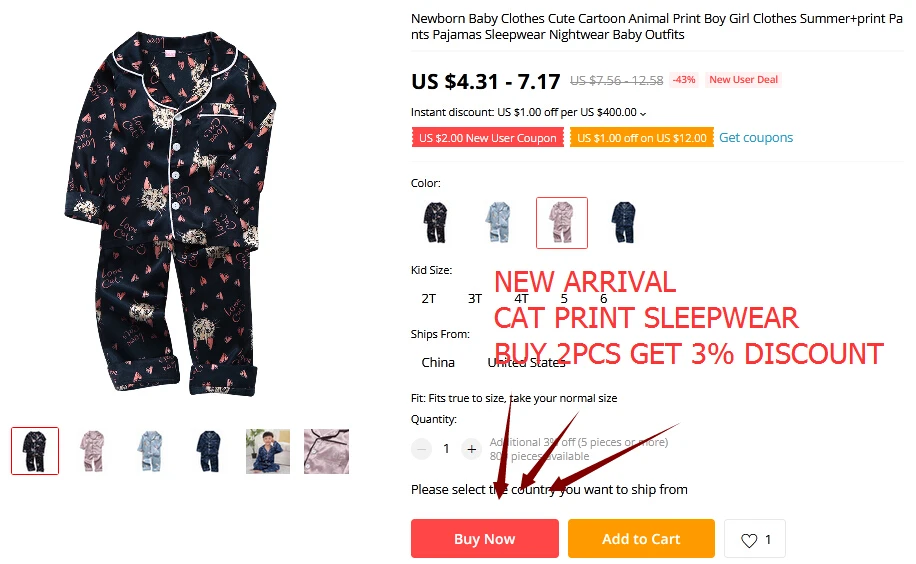View the light blue pajama gallery thumbnail

click(x=151, y=451)
